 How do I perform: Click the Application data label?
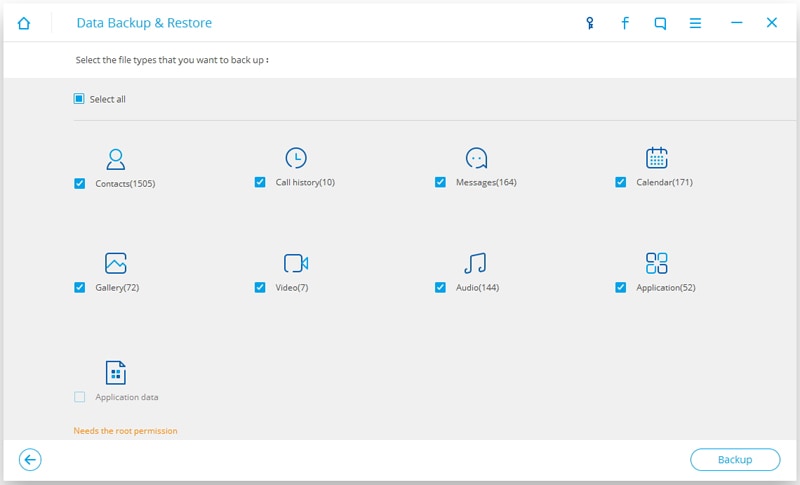click(127, 397)
